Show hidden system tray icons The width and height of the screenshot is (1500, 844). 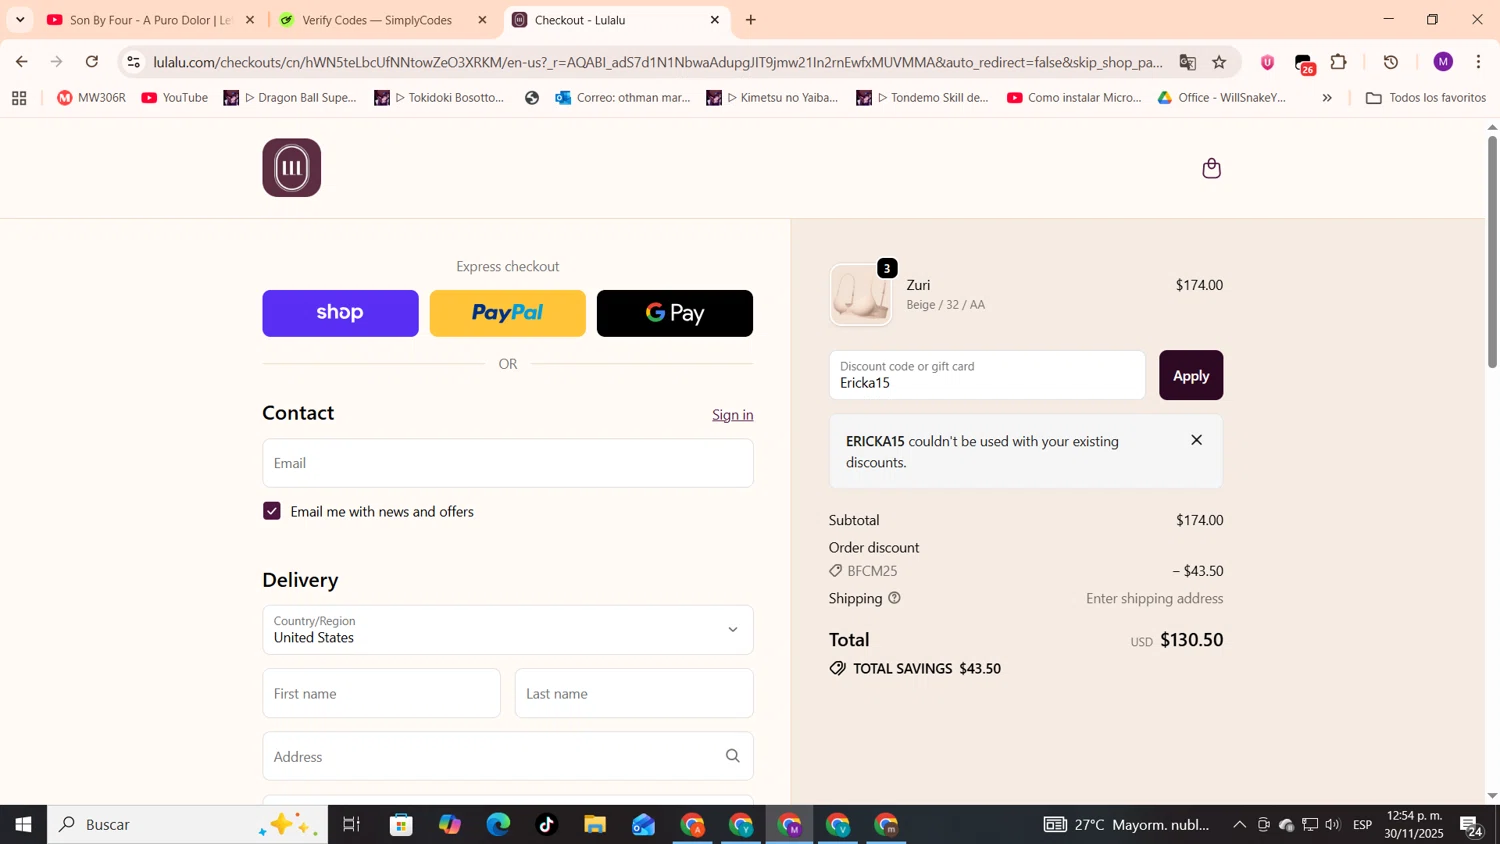pos(1239,825)
